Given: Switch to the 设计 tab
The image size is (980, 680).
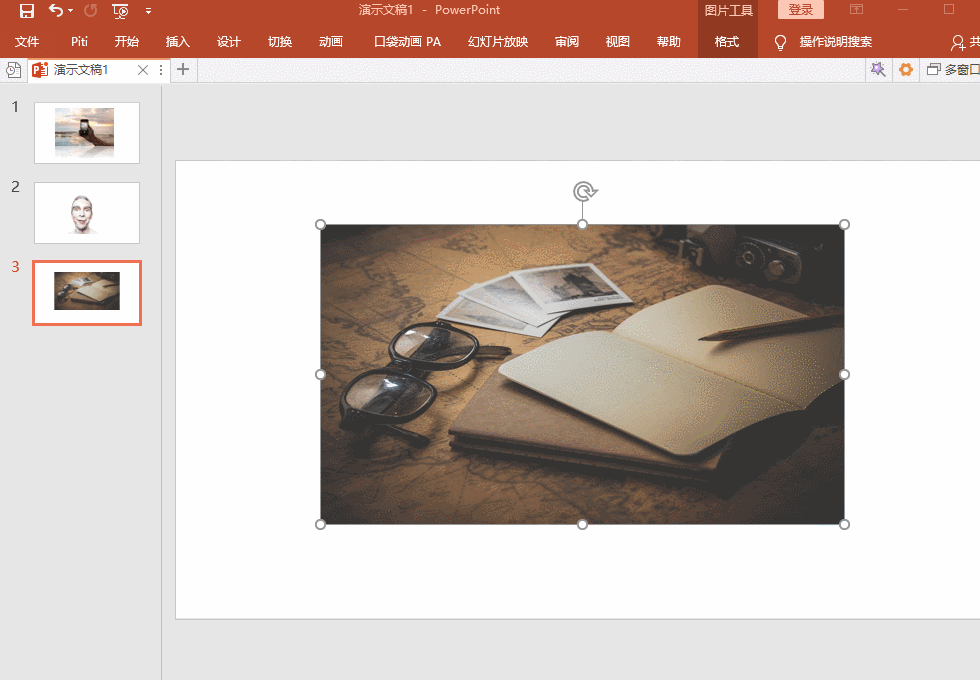Looking at the screenshot, I should [229, 42].
